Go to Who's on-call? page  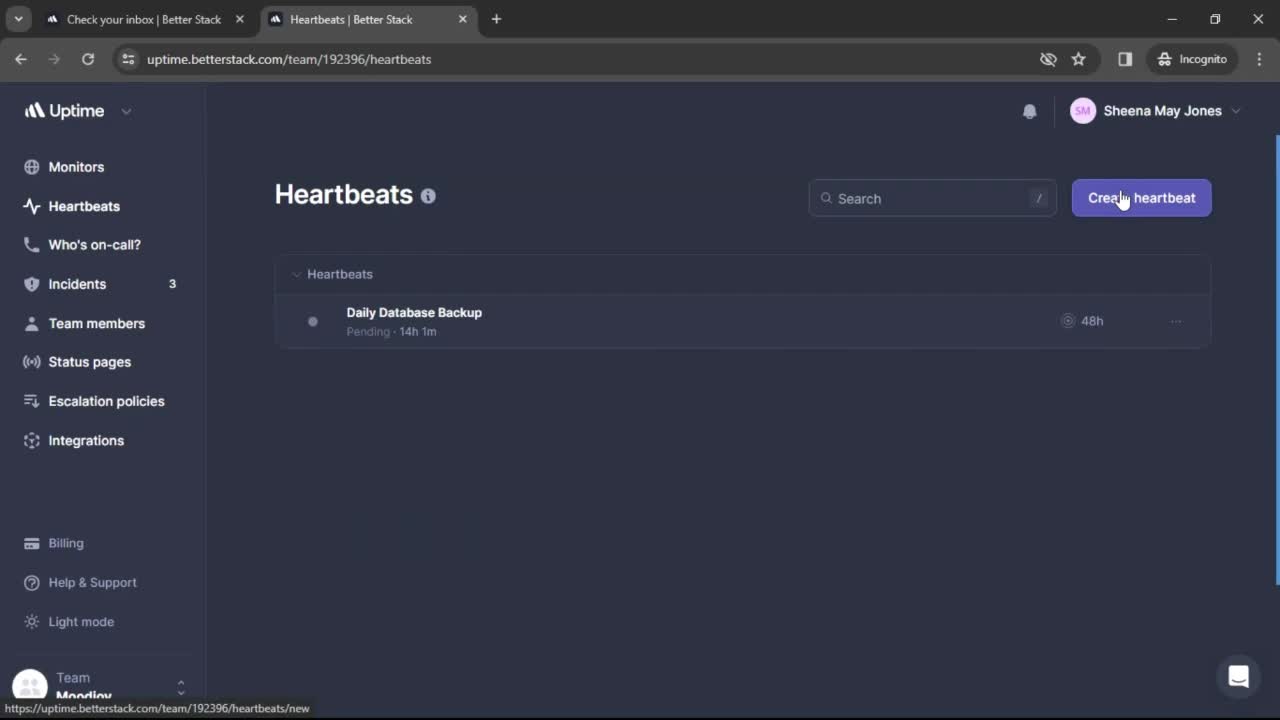click(x=94, y=245)
